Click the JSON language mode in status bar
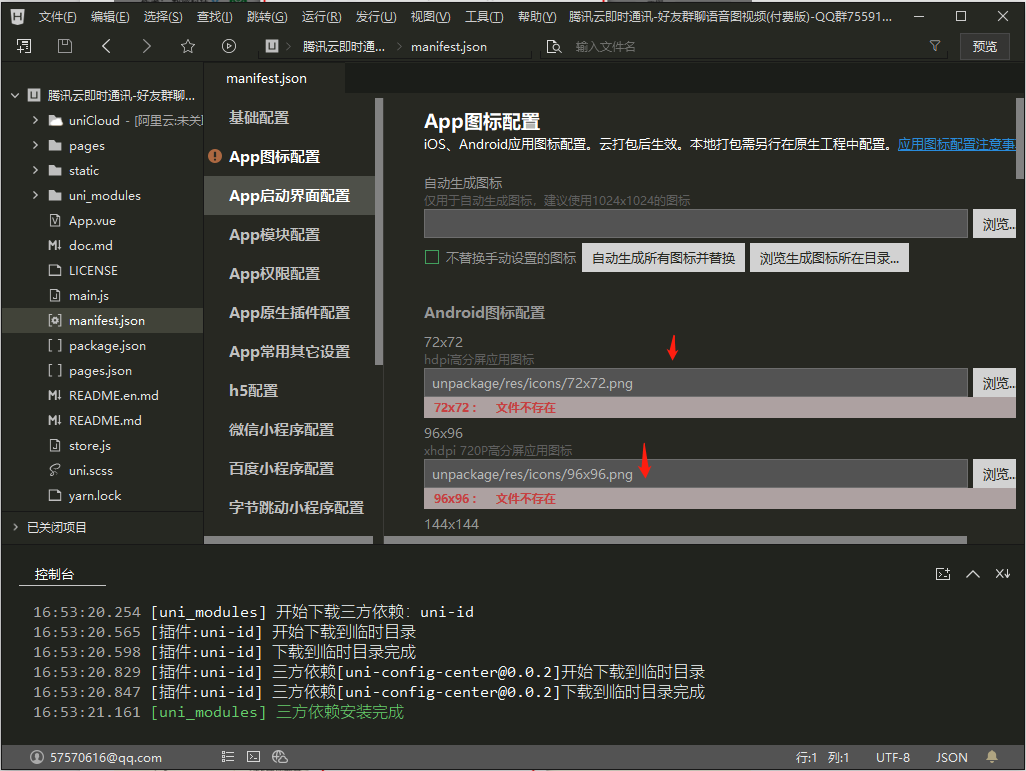 [951, 757]
